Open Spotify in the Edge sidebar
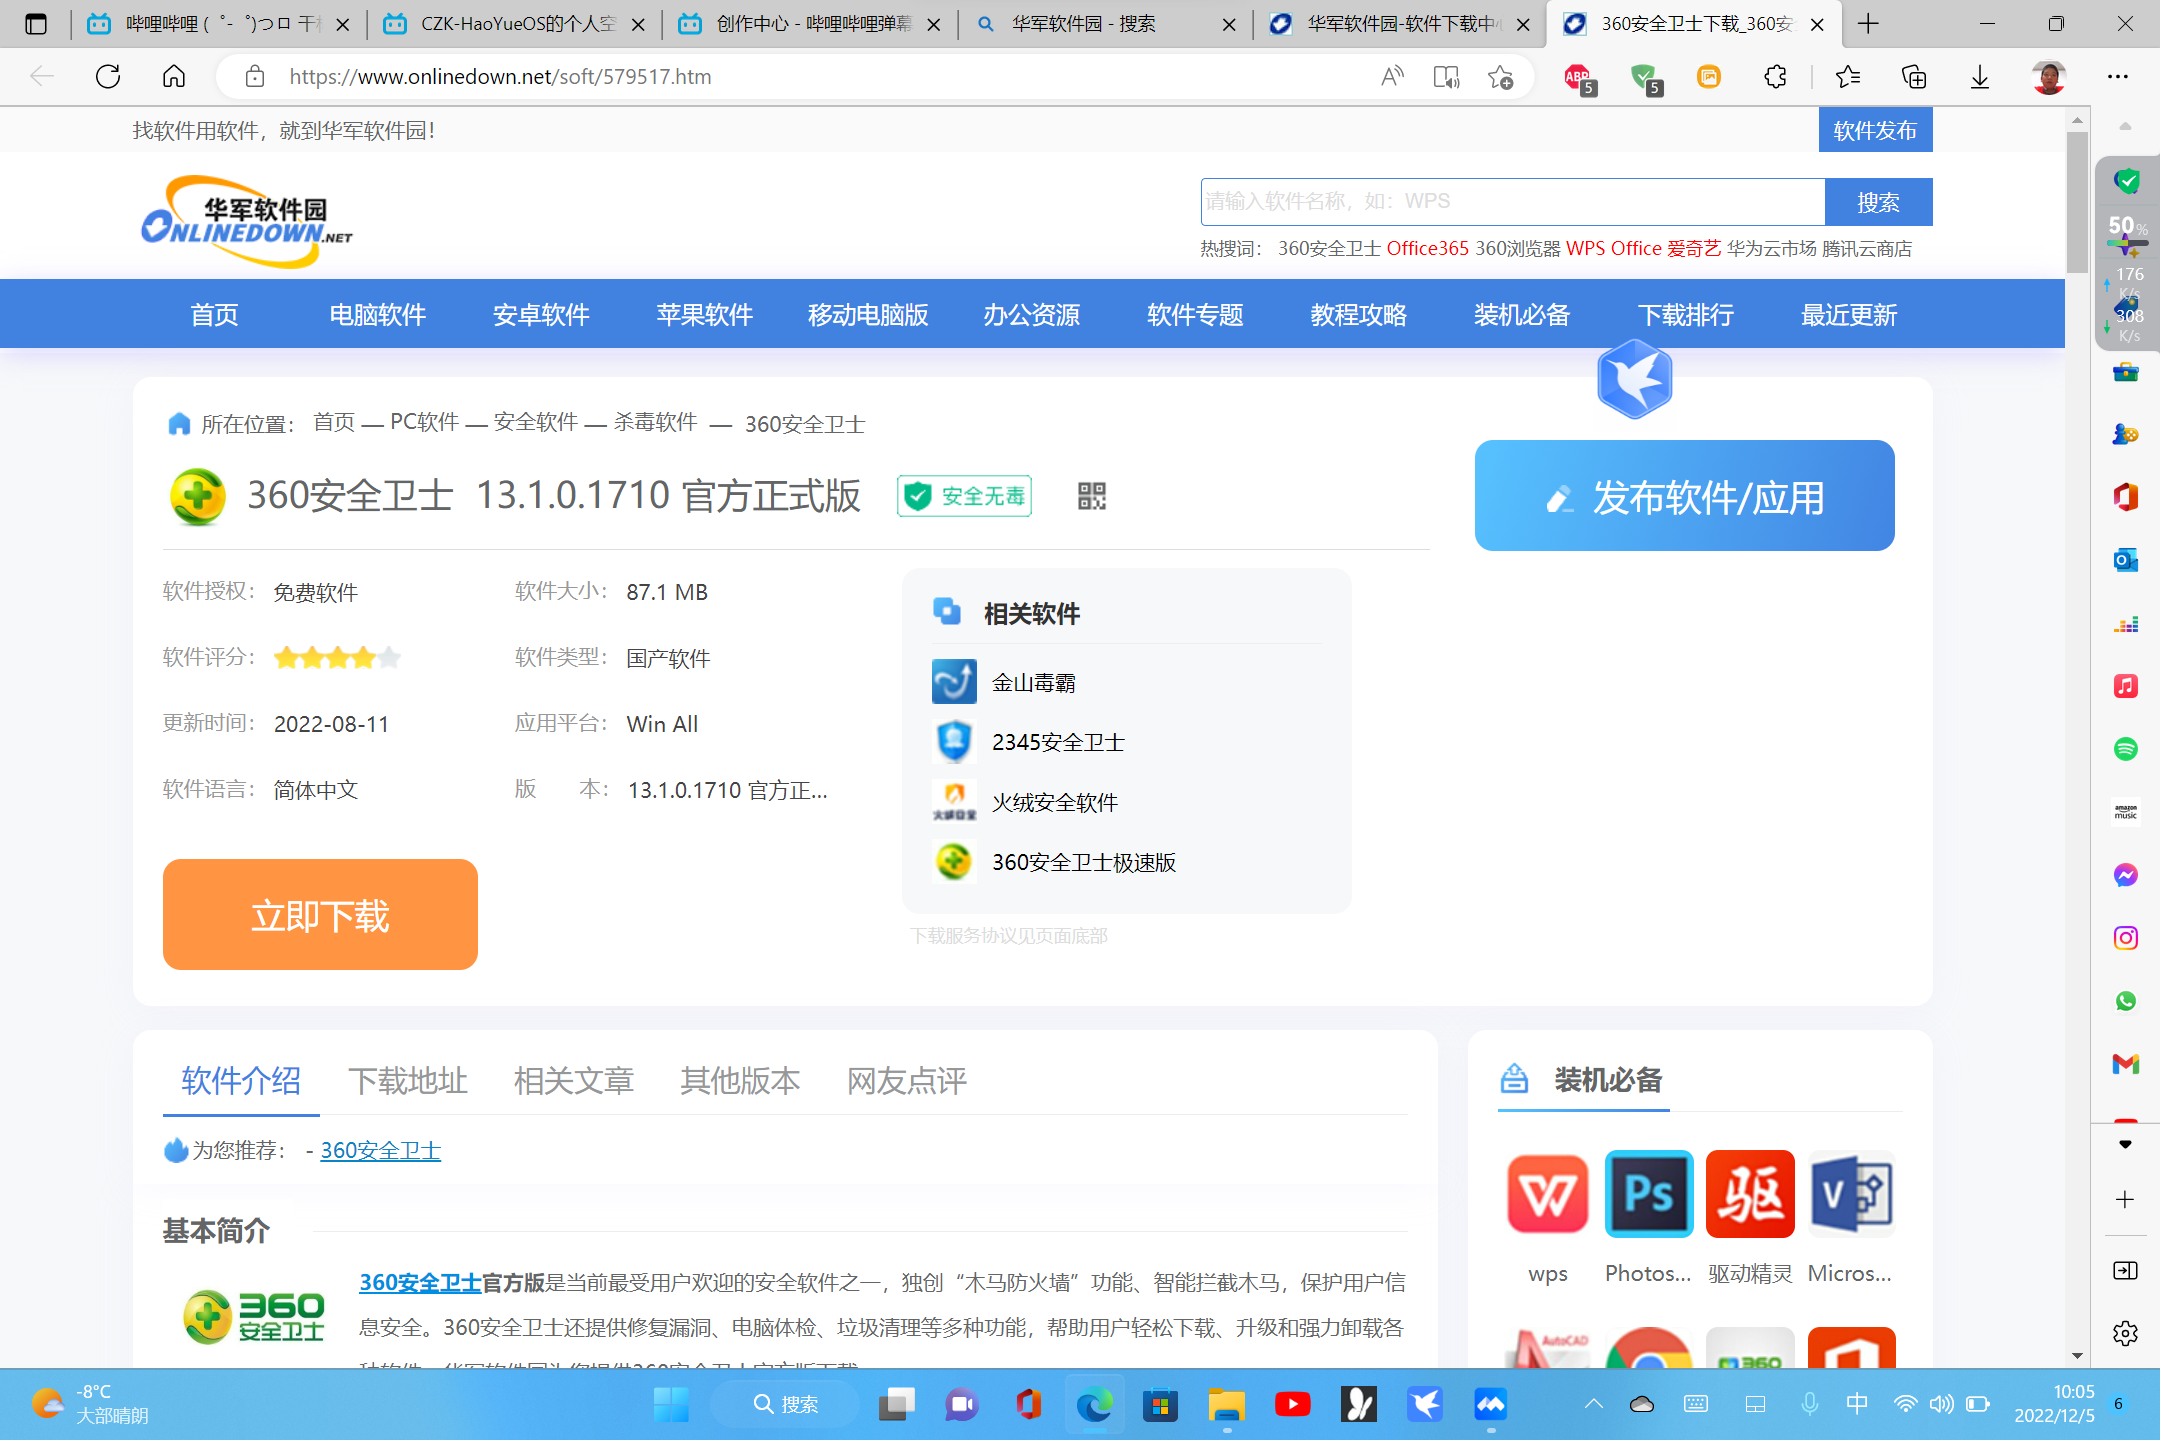Screen dimensions: 2160x1440 (2126, 749)
